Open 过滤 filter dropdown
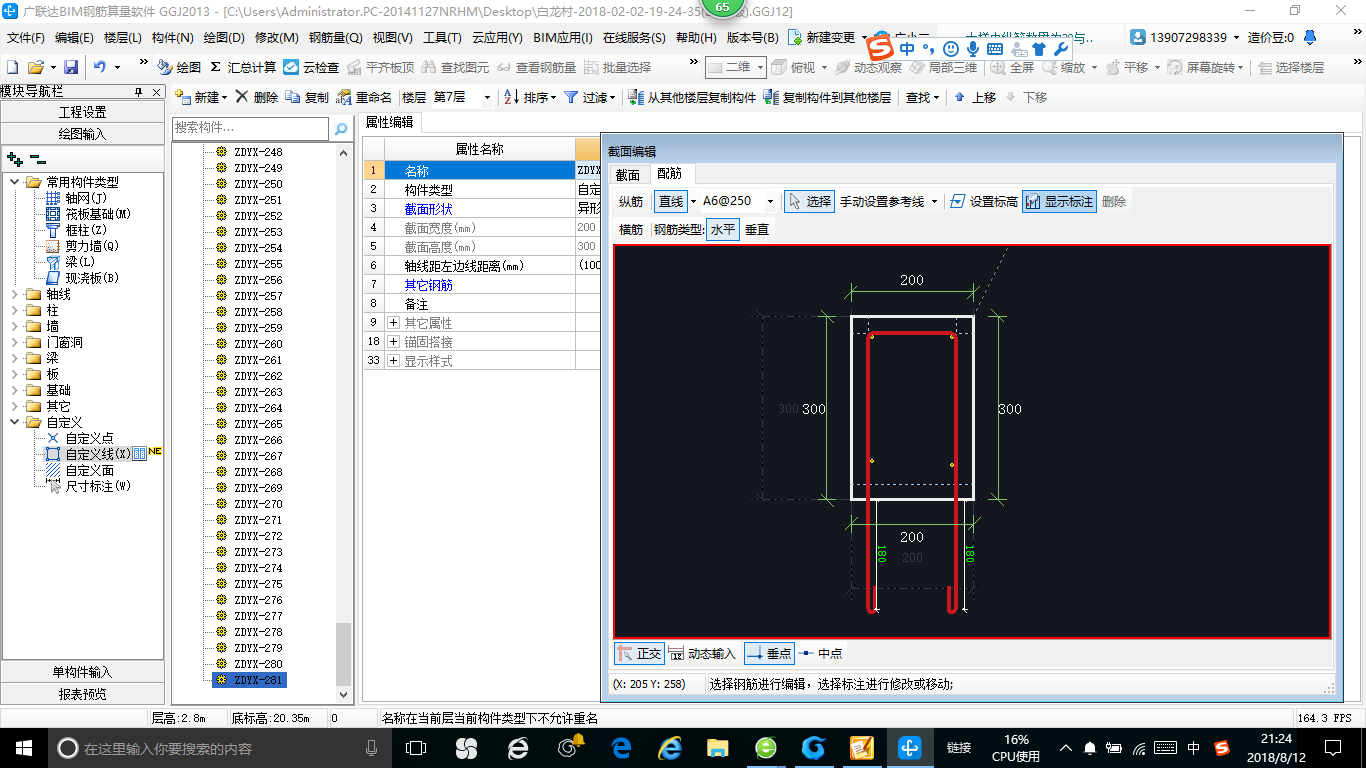The image size is (1366, 768). pyautogui.click(x=591, y=97)
